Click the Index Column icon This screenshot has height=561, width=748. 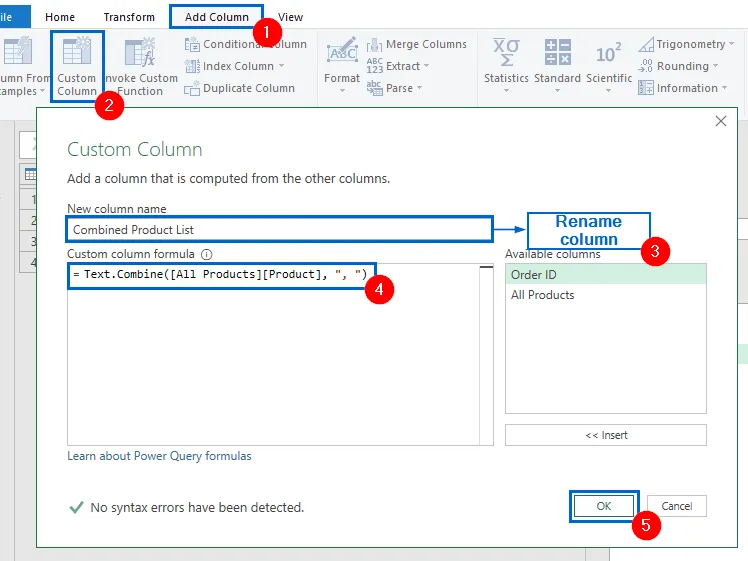[x=192, y=66]
